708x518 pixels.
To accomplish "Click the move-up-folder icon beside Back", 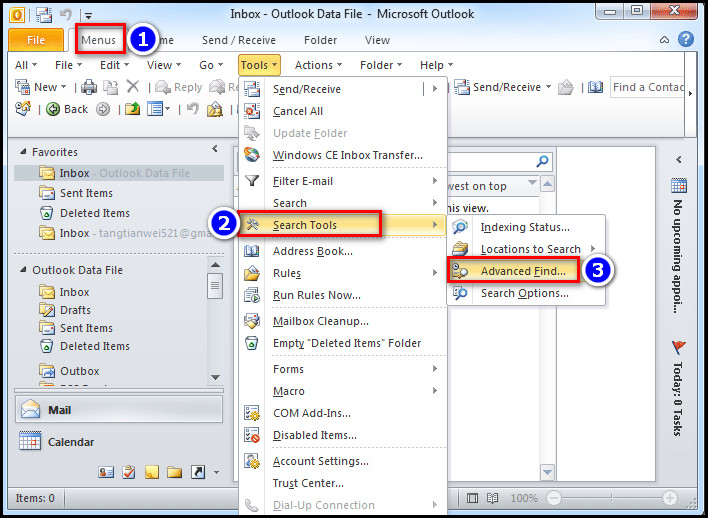I will [x=132, y=109].
